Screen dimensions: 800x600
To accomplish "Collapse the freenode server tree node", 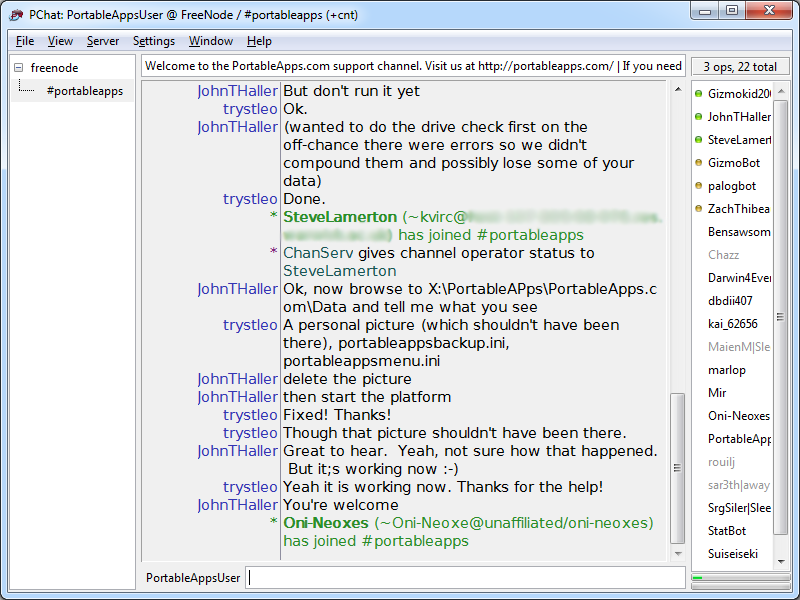I will coord(18,68).
